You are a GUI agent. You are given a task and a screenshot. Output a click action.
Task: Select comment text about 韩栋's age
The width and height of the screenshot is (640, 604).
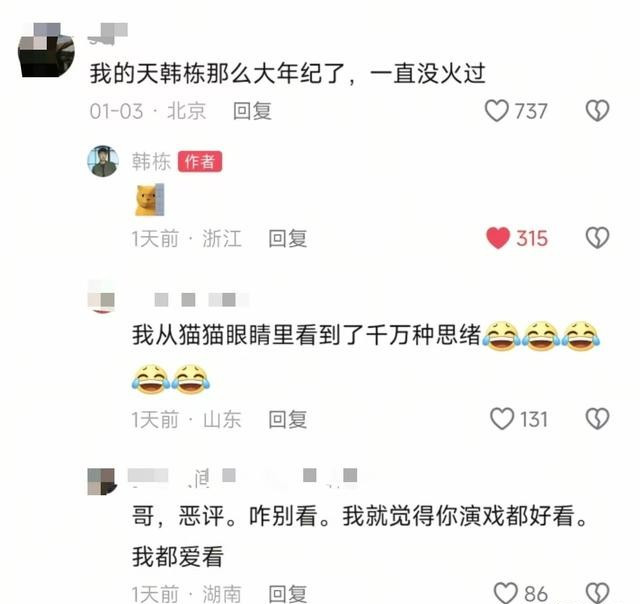pyautogui.click(x=288, y=74)
